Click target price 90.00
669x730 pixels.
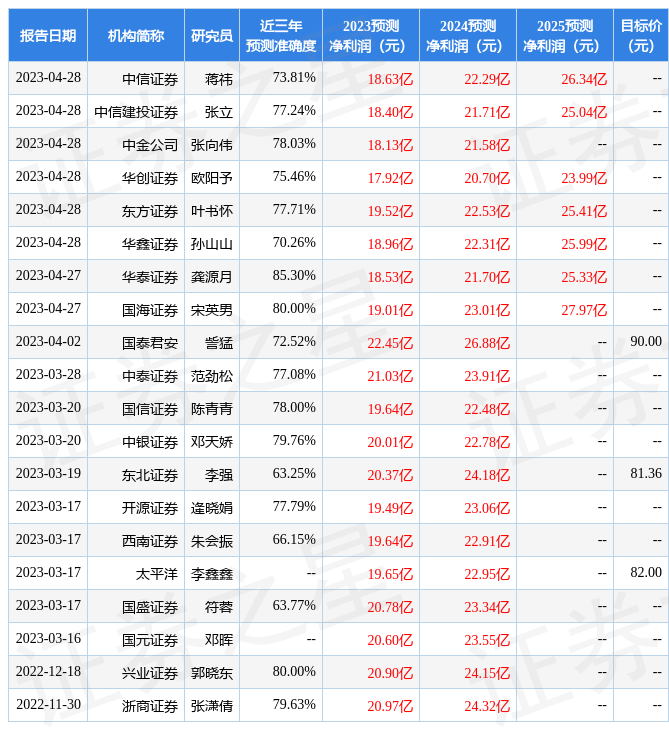(646, 341)
